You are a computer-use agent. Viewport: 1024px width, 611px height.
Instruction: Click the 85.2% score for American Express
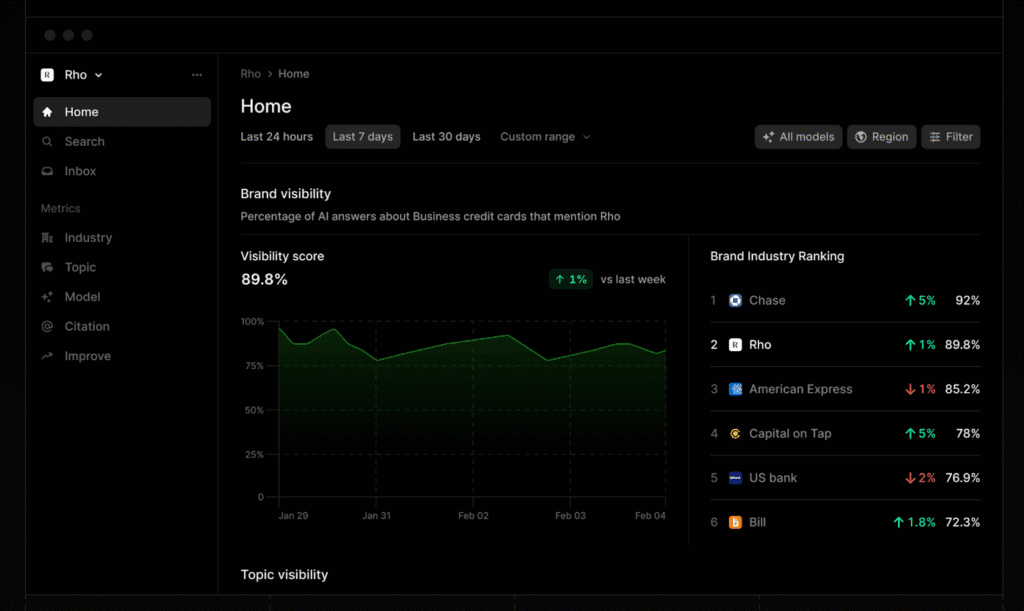click(x=962, y=389)
